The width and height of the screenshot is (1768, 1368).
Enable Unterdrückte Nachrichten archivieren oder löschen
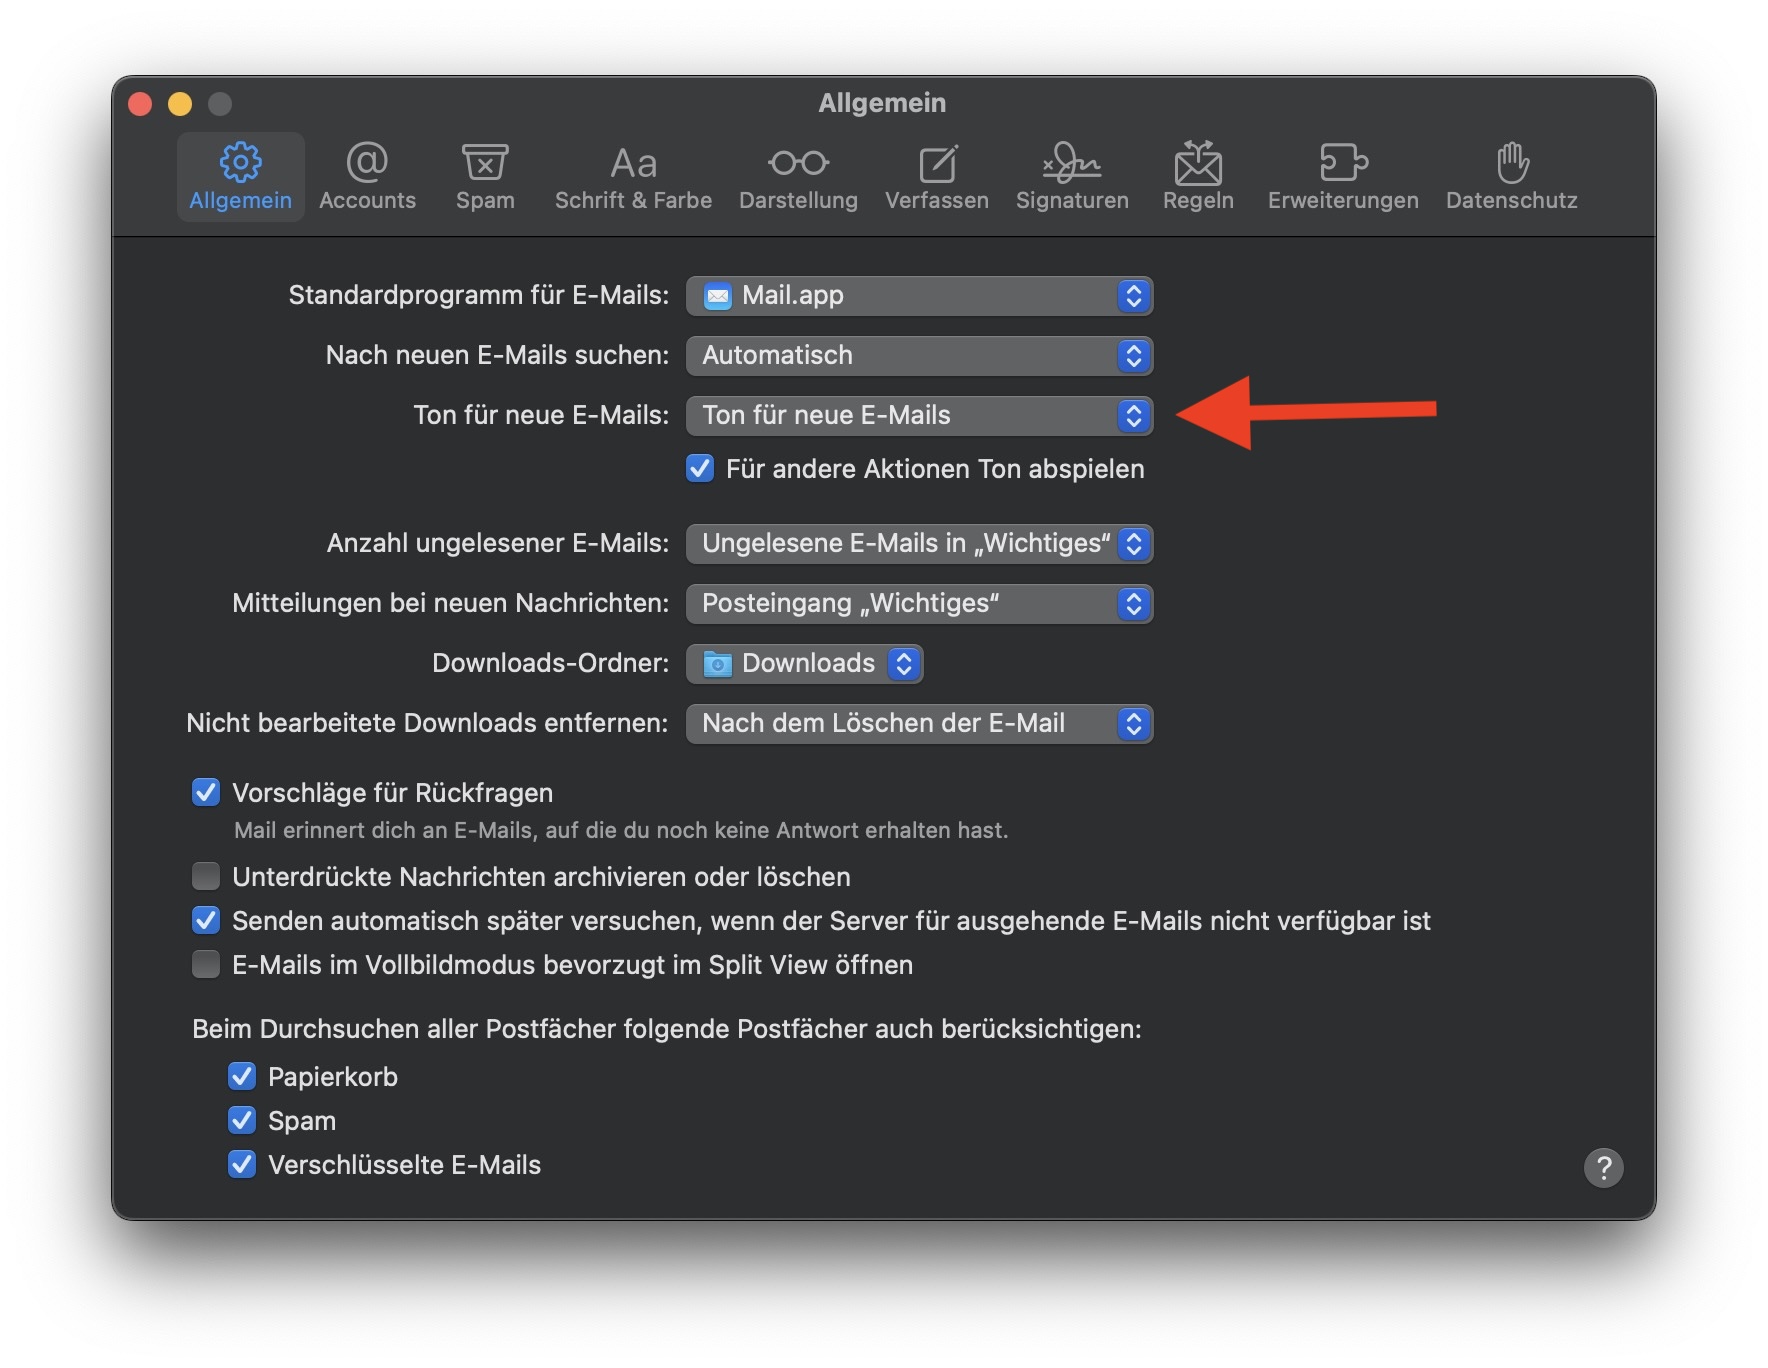pyautogui.click(x=206, y=877)
